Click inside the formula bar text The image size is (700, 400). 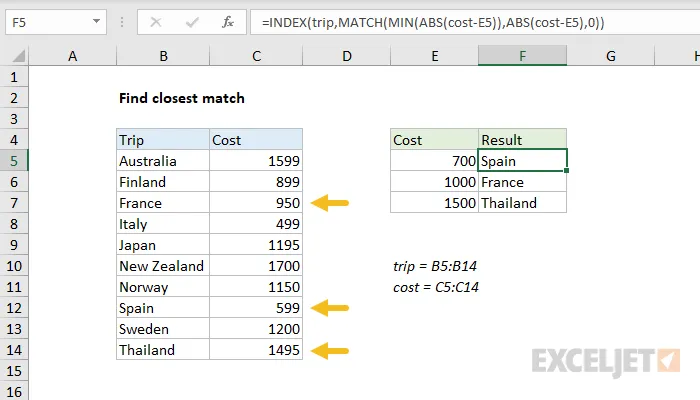(450, 20)
